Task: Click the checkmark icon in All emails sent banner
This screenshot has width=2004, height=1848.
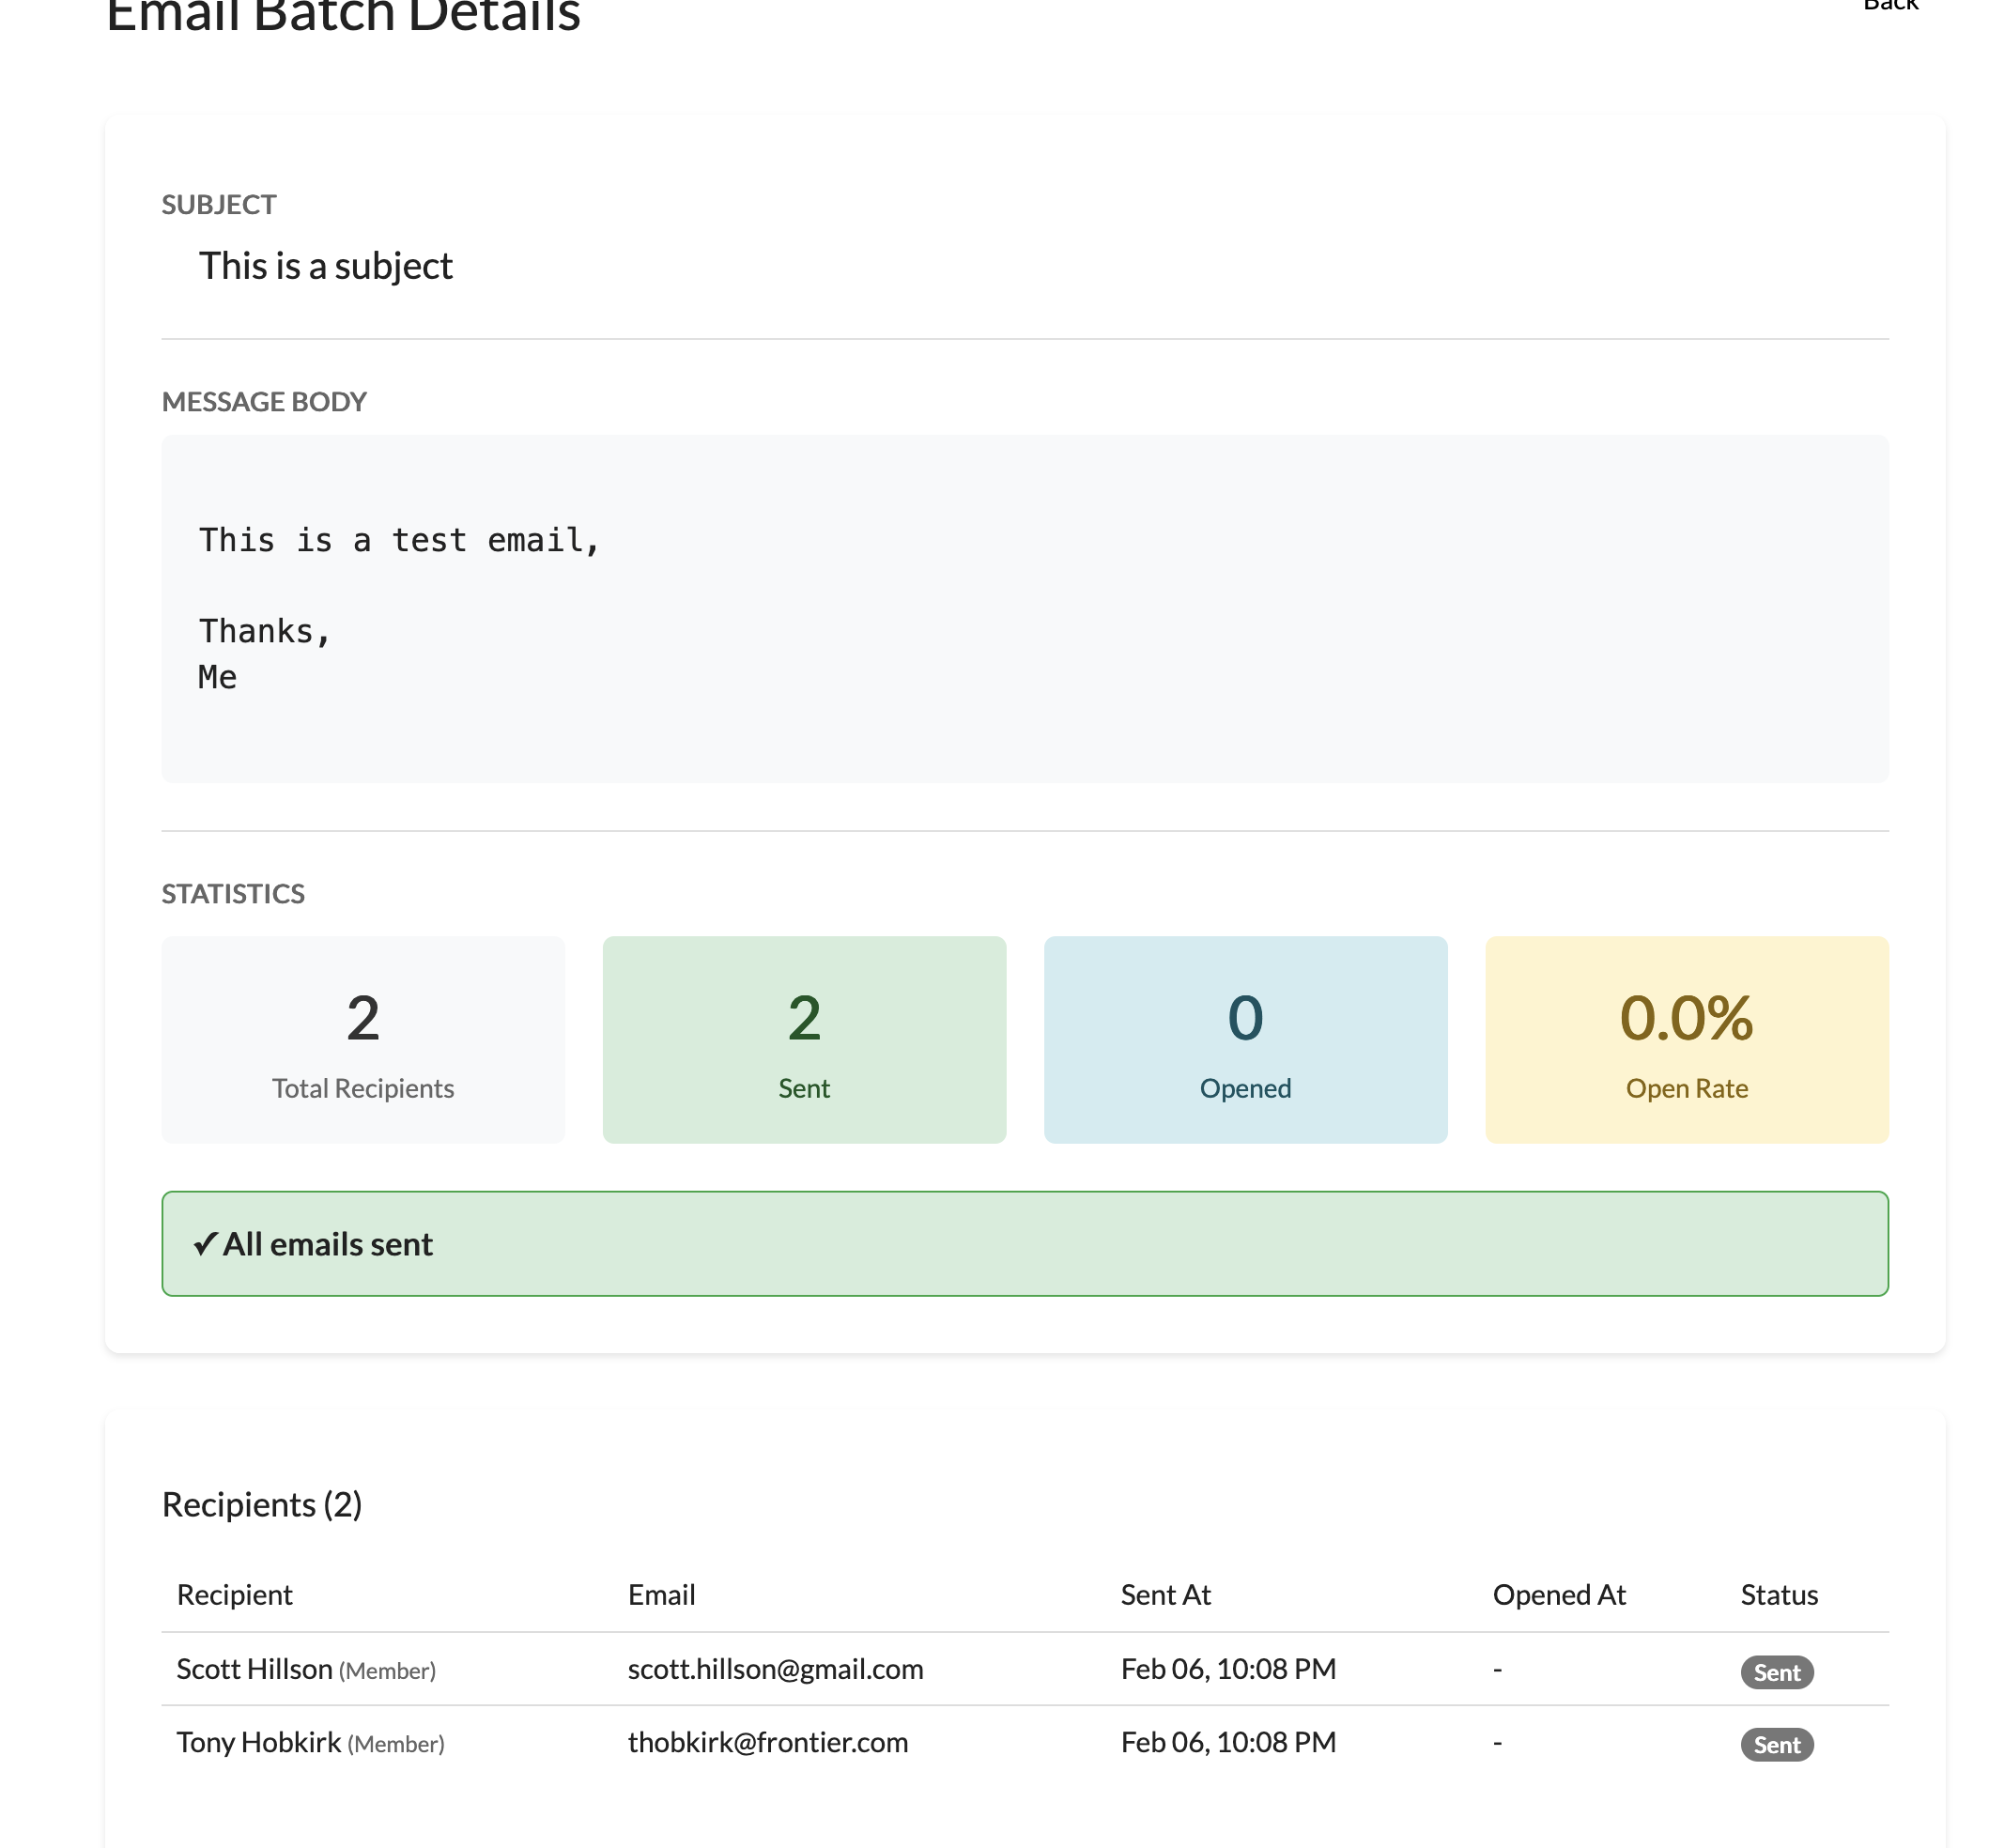Action: click(x=205, y=1244)
